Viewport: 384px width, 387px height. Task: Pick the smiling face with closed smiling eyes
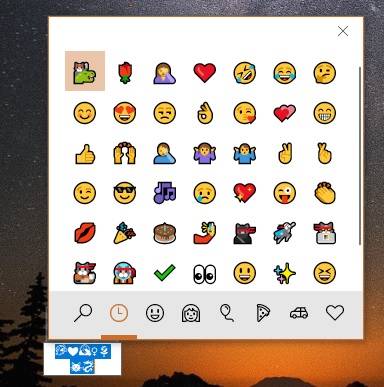[85, 113]
